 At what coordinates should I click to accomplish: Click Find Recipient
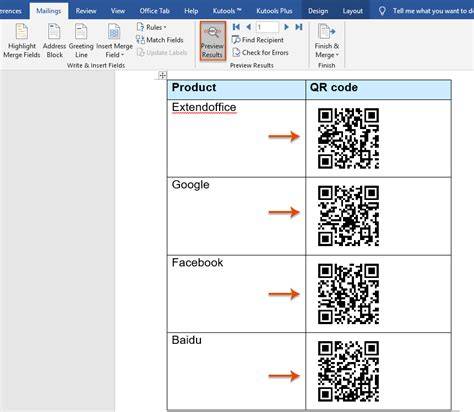pos(258,40)
